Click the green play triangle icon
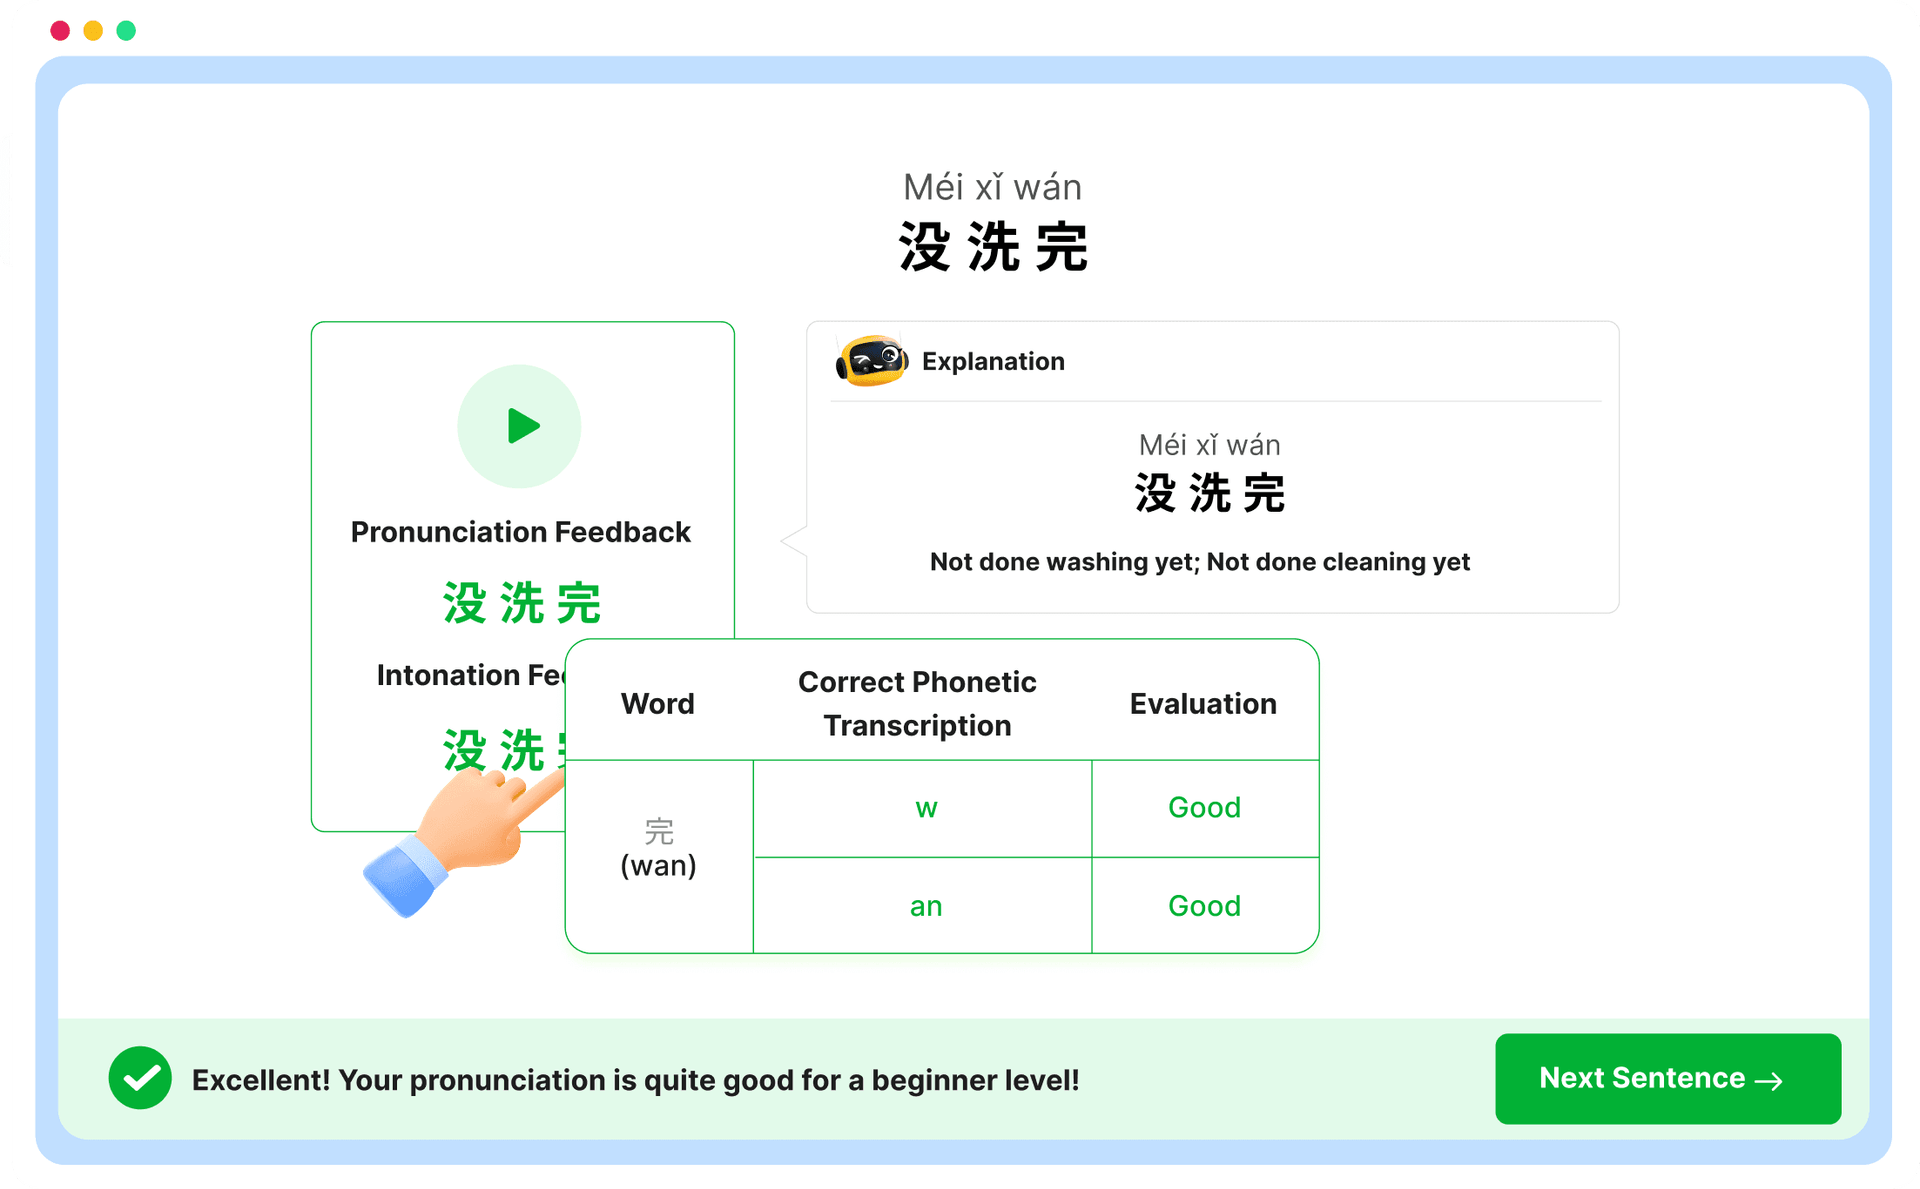This screenshot has width=1920, height=1189. 522,426
